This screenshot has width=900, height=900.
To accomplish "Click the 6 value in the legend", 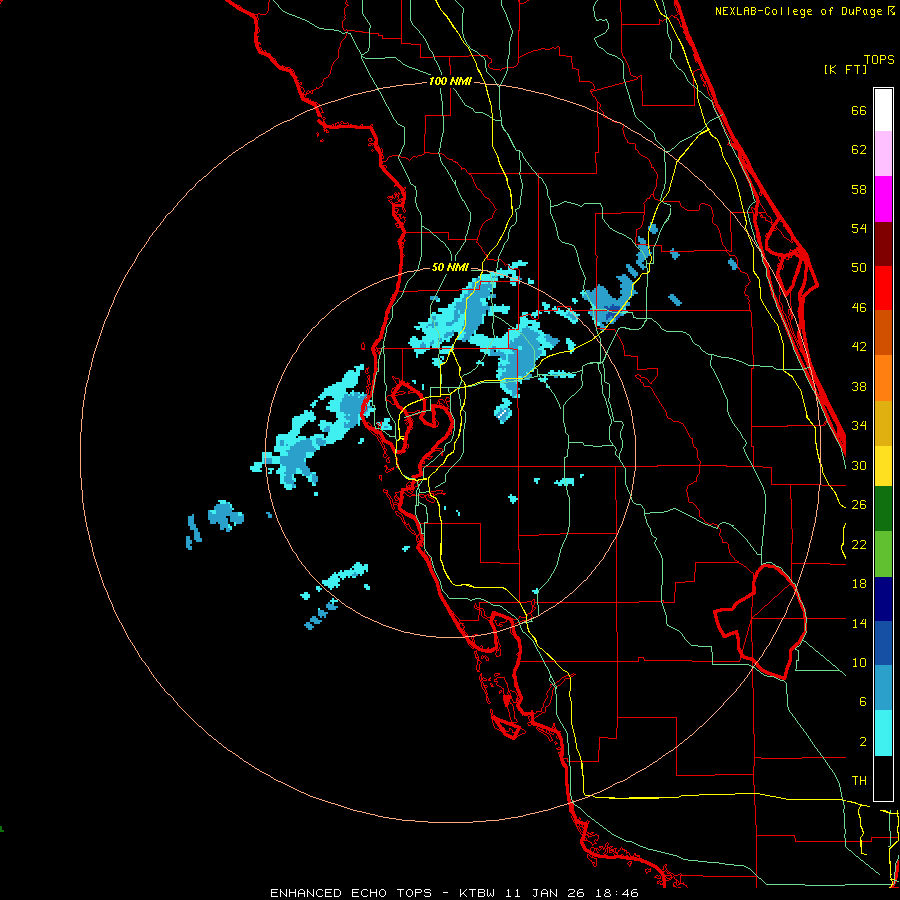I will (x=862, y=702).
